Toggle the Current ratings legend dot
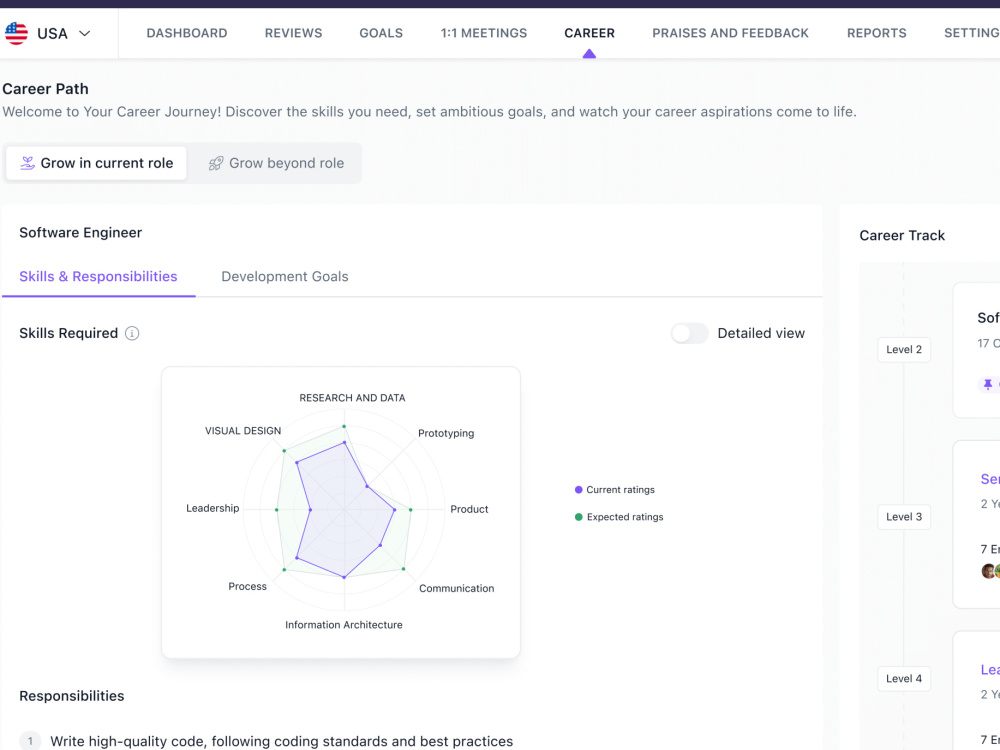The width and height of the screenshot is (1000, 750). click(578, 490)
